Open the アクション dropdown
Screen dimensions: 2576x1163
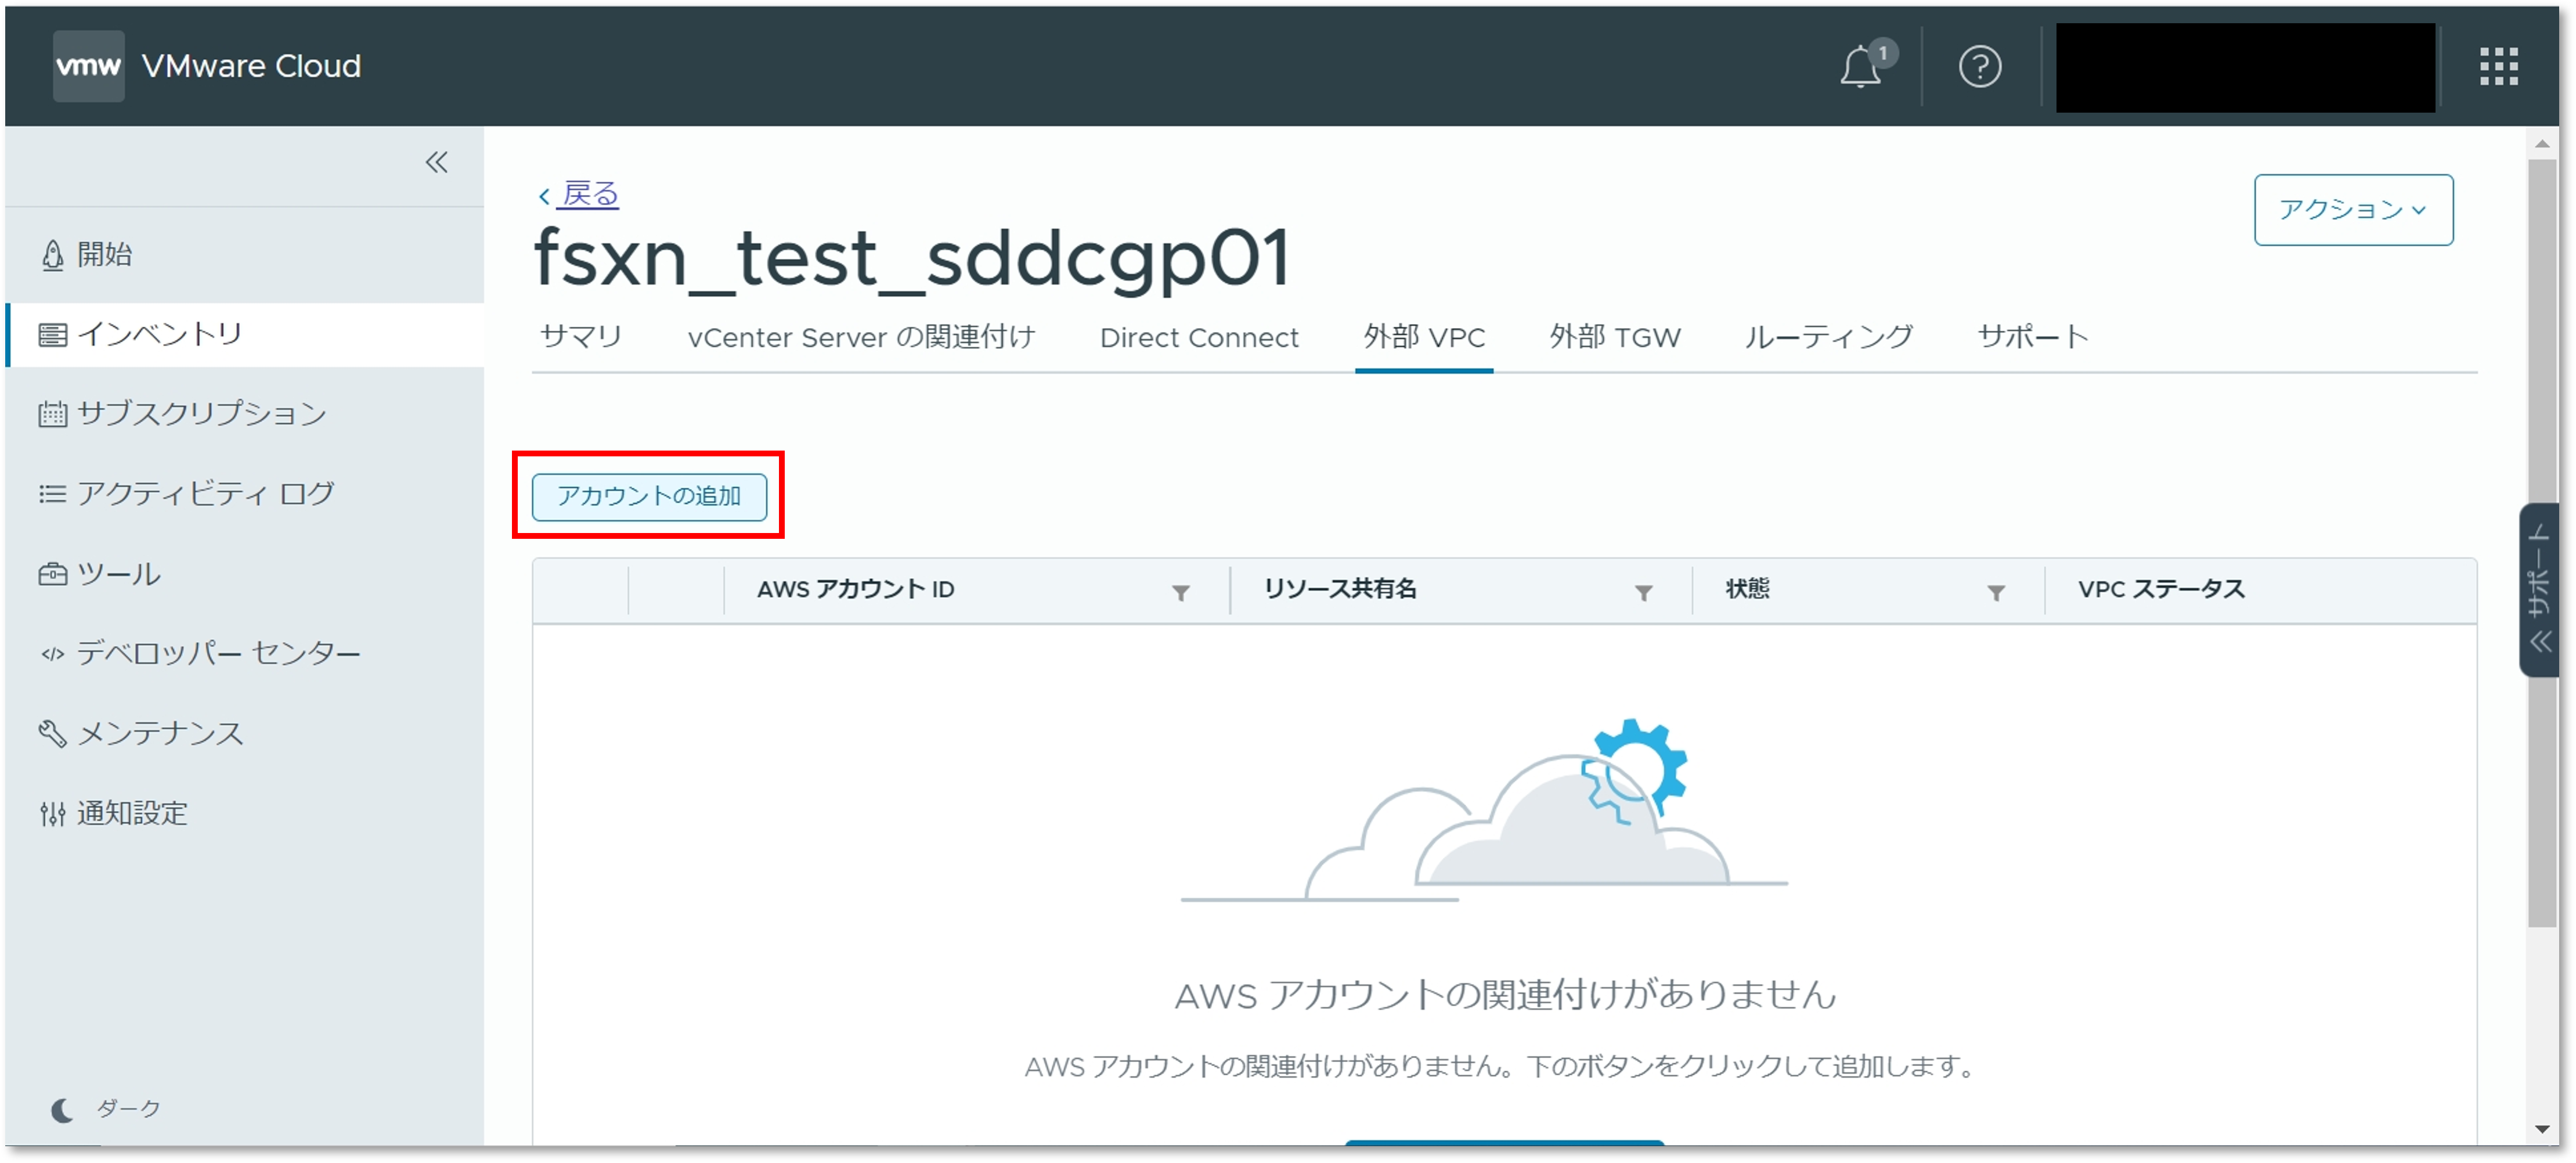click(x=2352, y=209)
